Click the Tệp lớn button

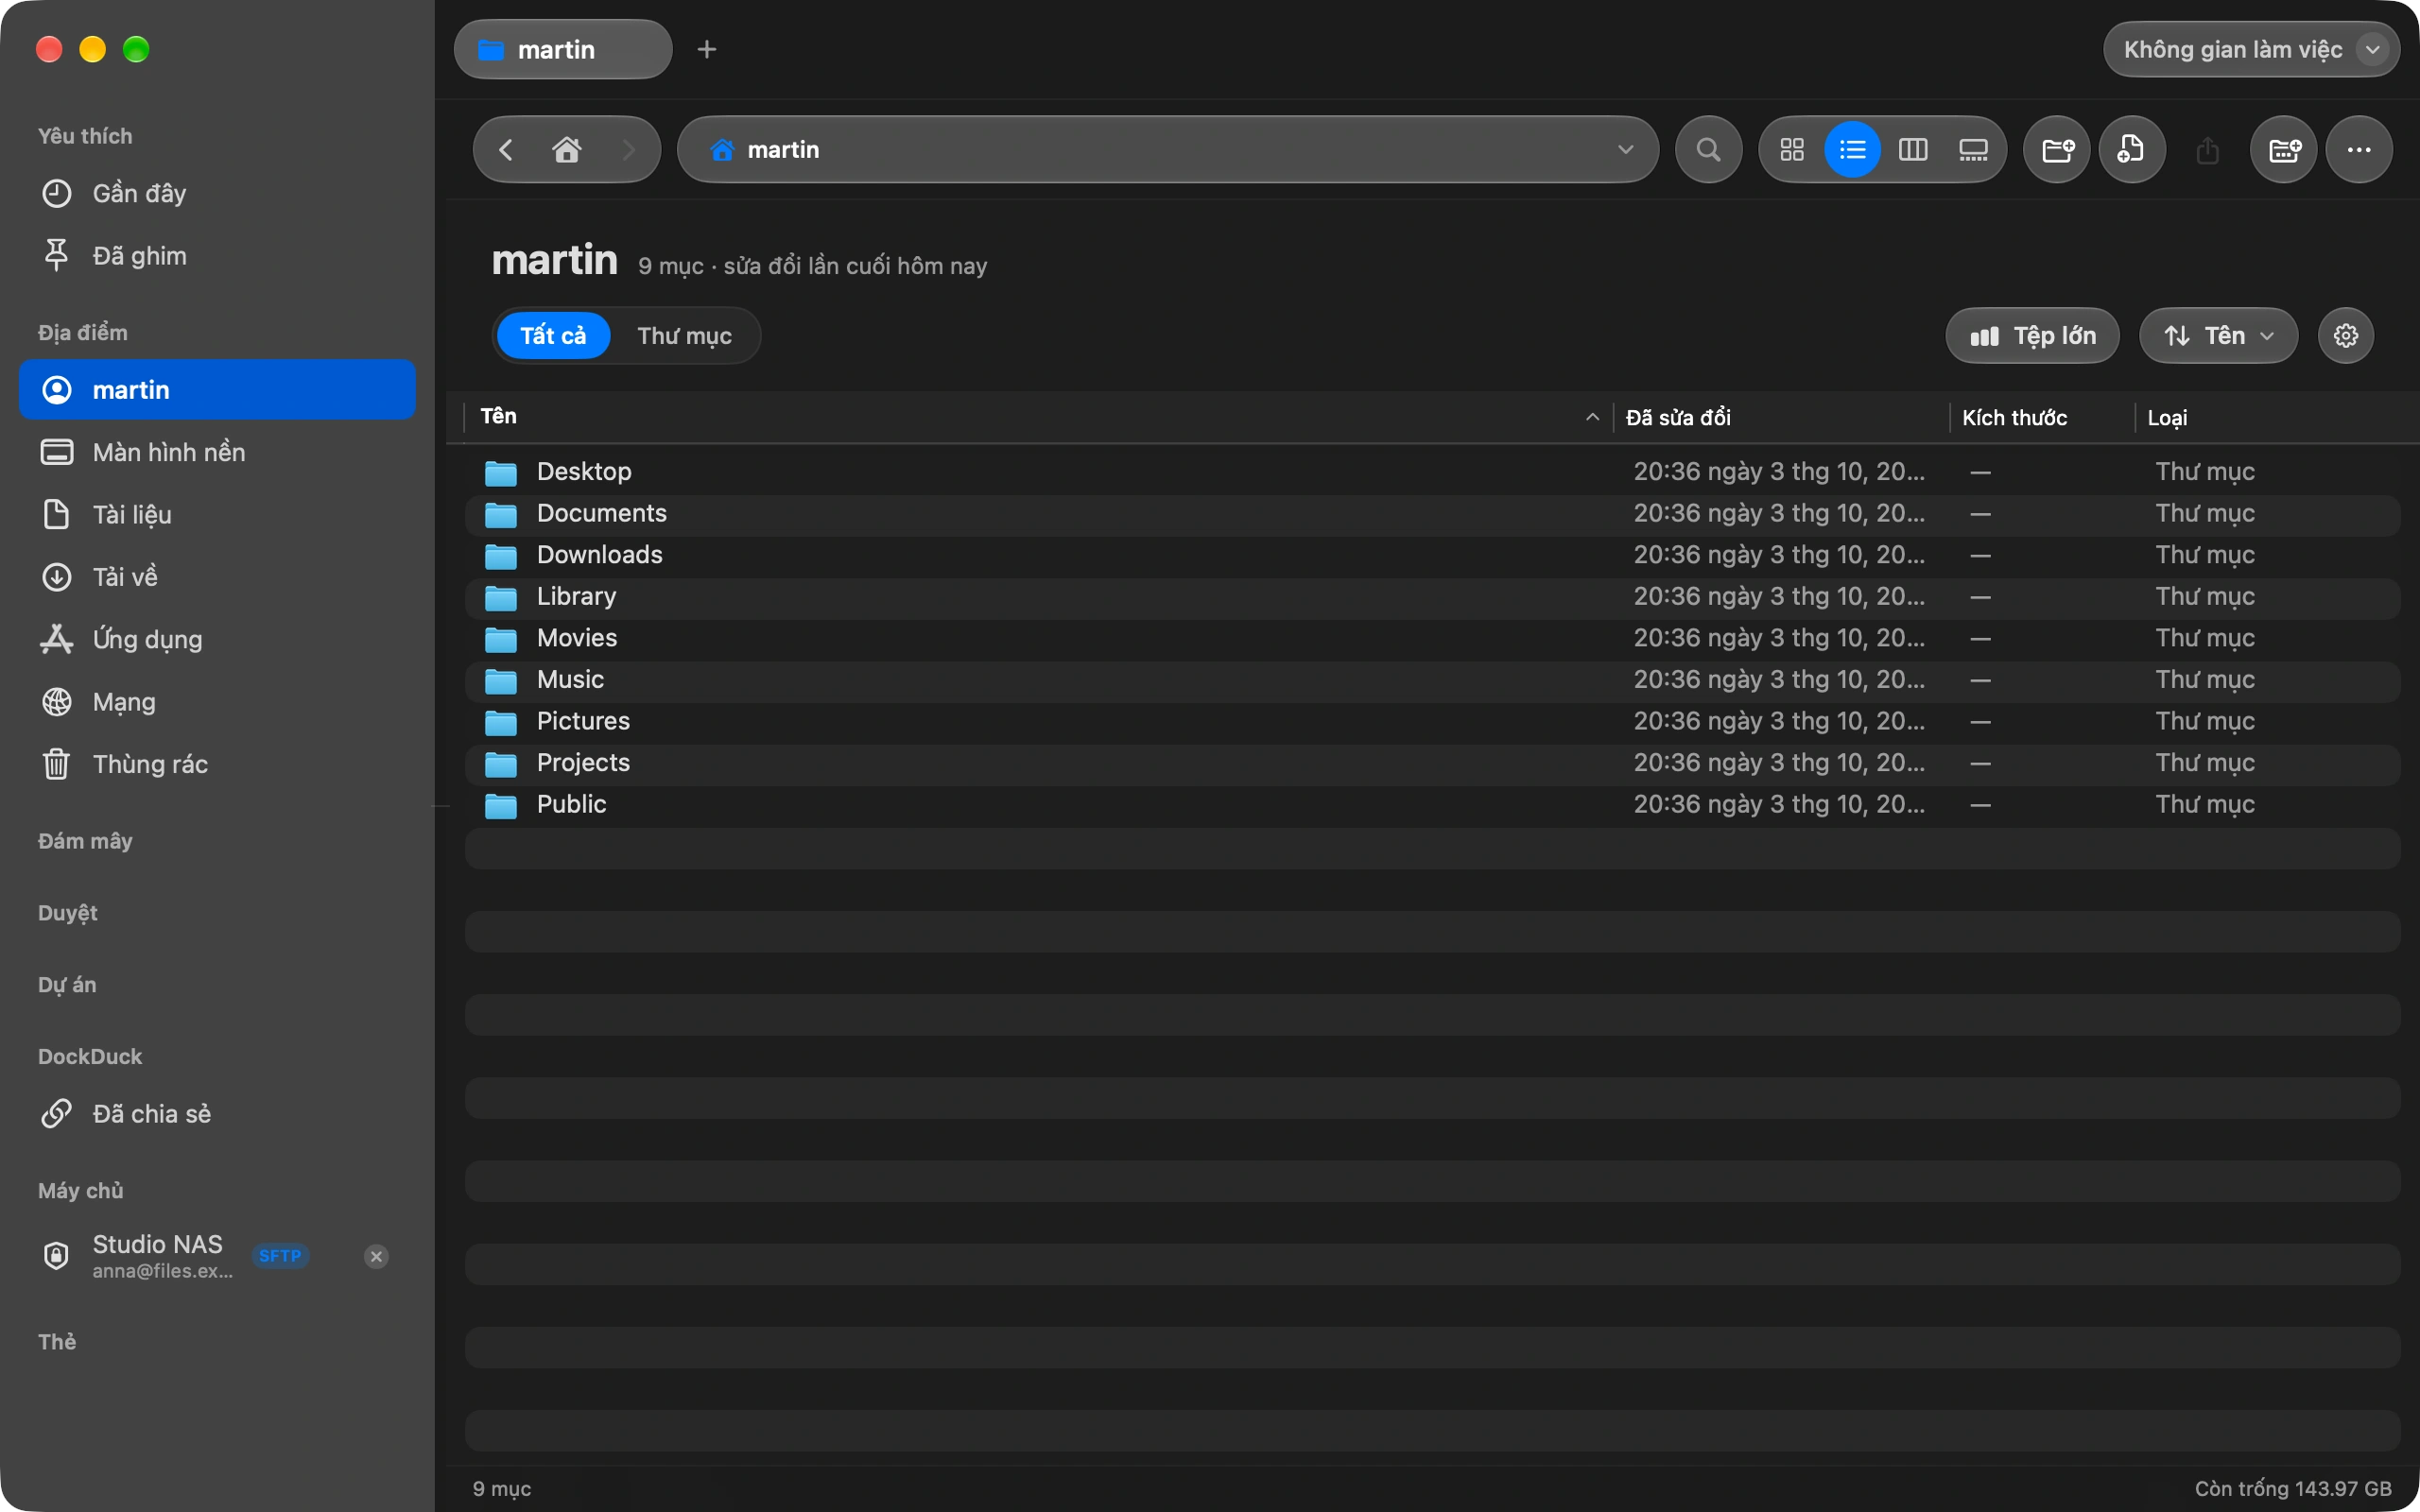(x=2032, y=336)
